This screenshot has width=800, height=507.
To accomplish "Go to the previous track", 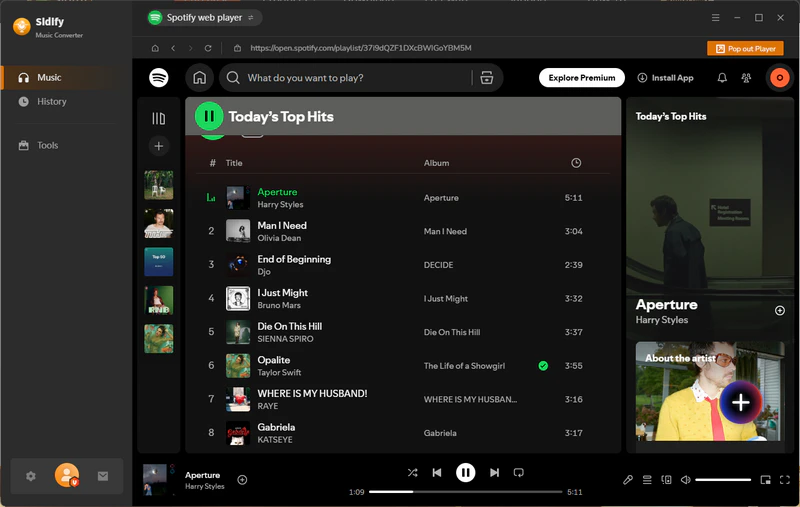I will [437, 472].
